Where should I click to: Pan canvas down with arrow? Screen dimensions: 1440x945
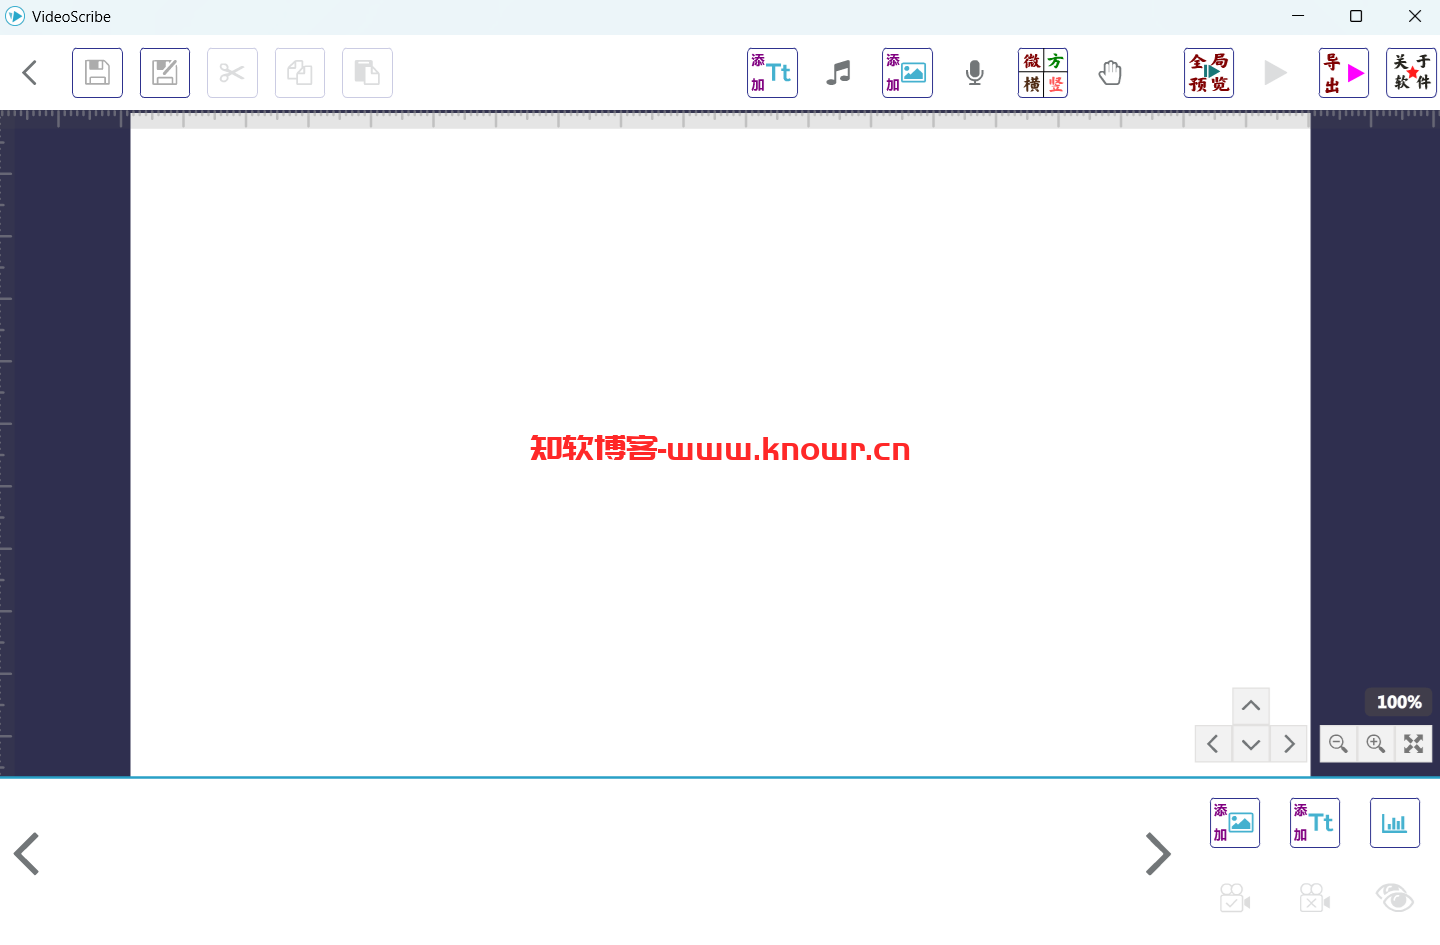[1251, 744]
